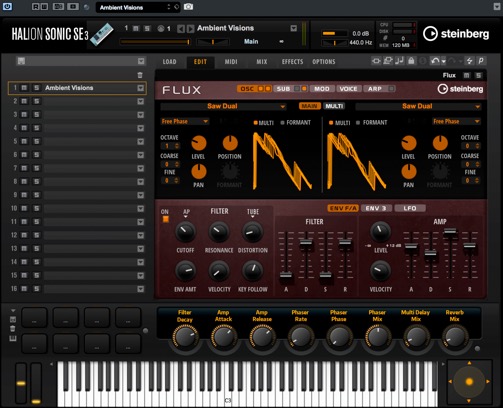Screen dimensions: 503x408
Task: Click the trash icon above slot list
Action: click(140, 75)
